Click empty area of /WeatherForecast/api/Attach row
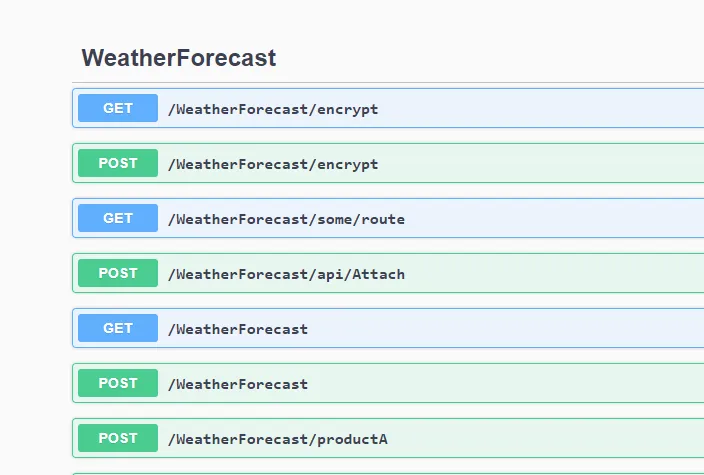704x475 pixels. [550, 273]
